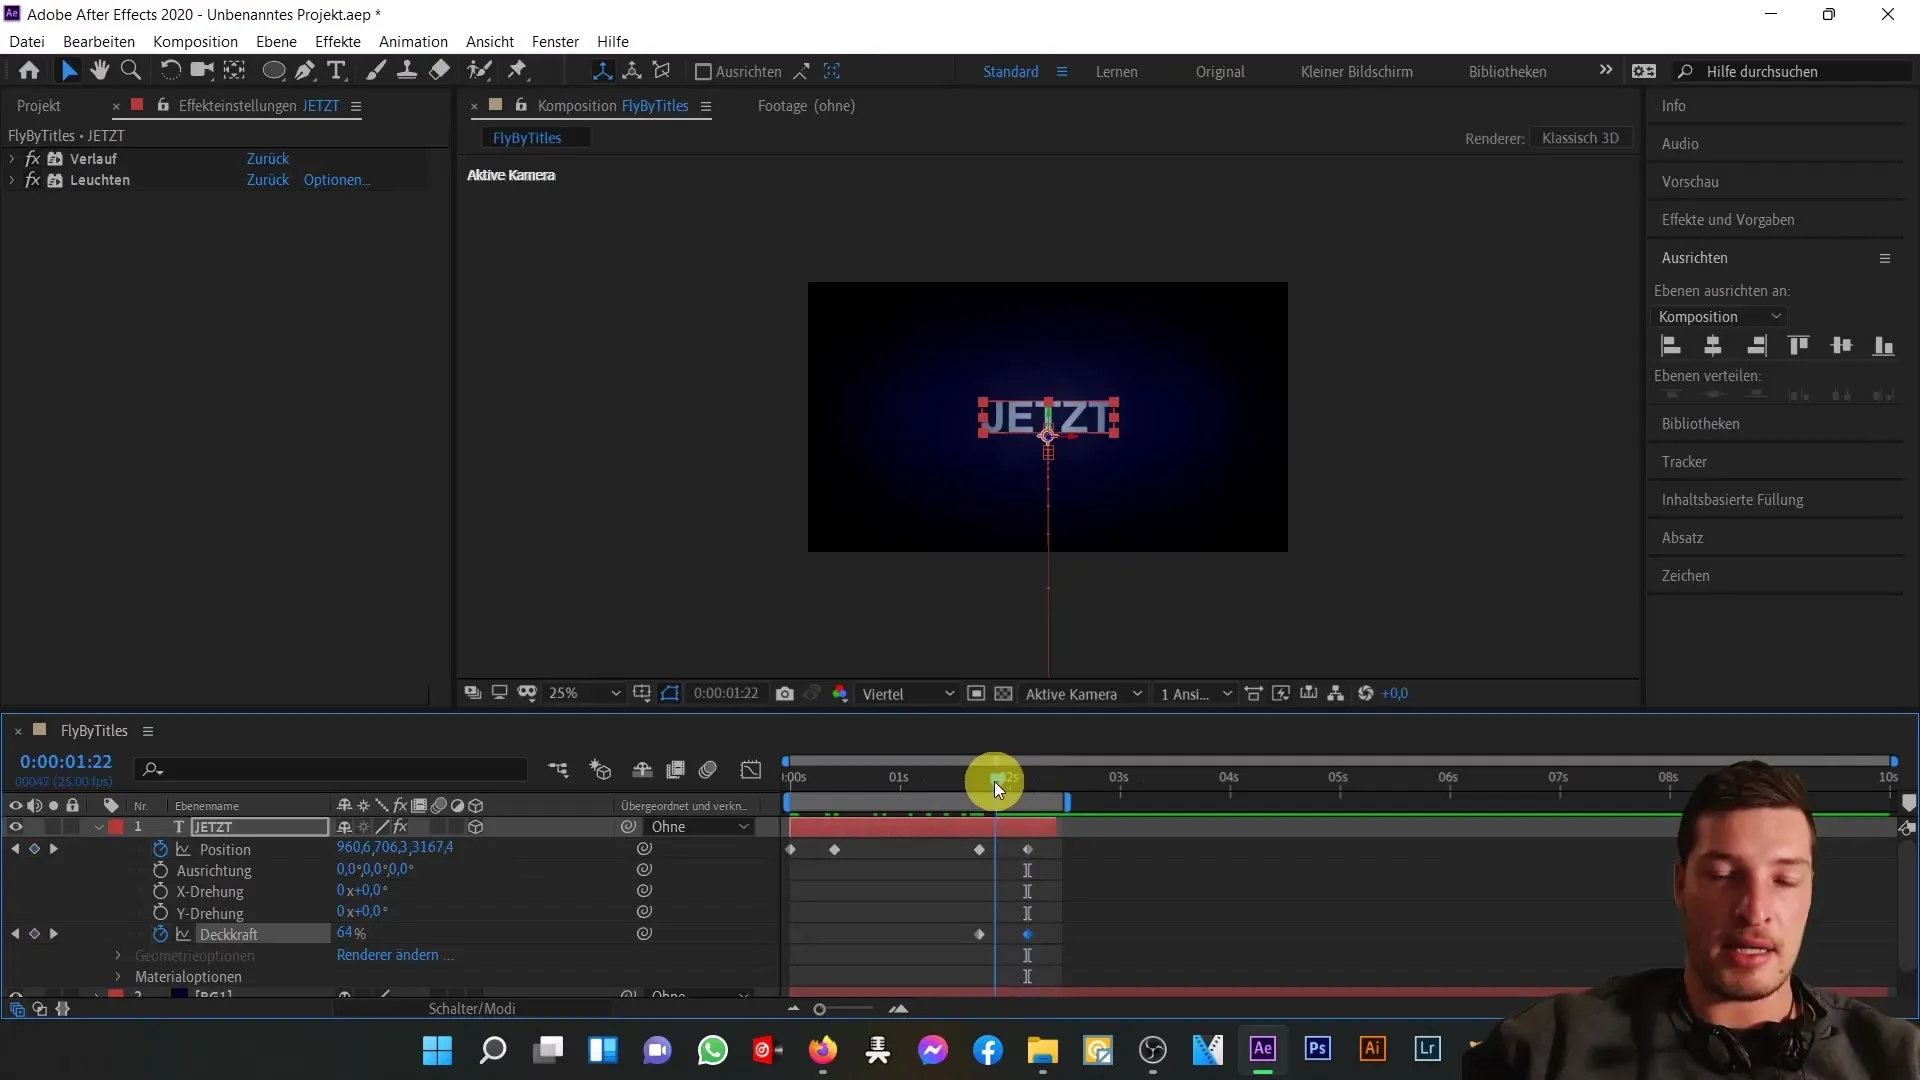
Task: Click Renderer ändern link
Action: (395, 955)
